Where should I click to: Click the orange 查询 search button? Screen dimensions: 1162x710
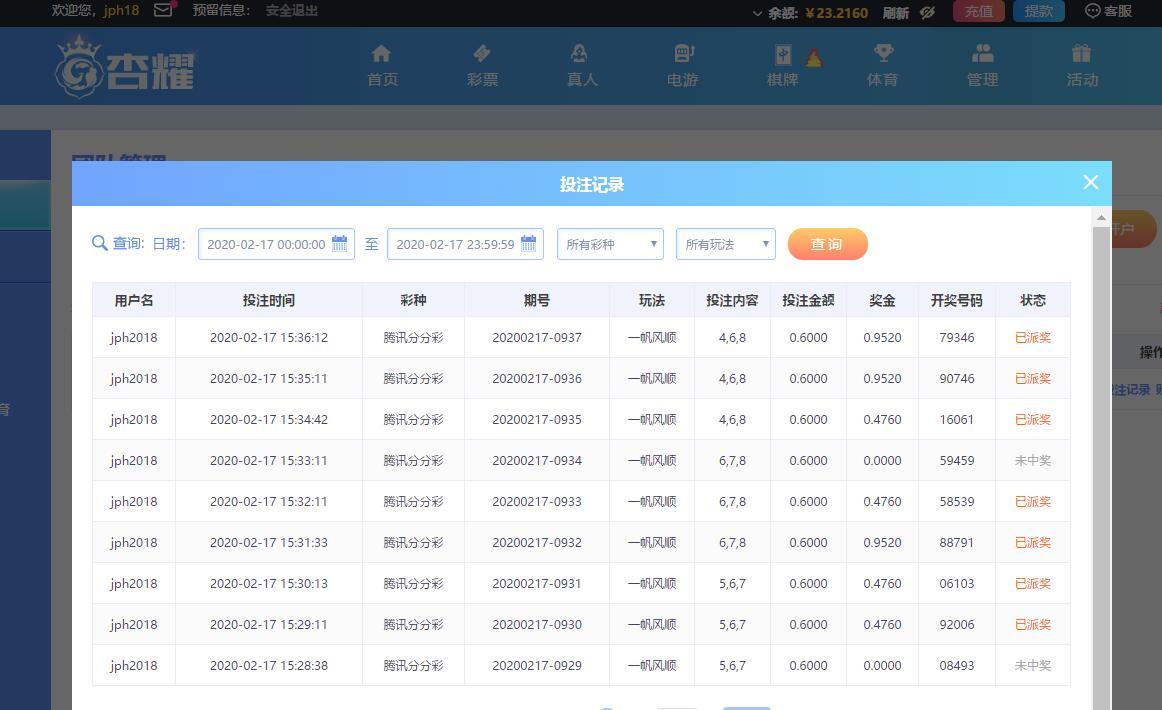click(x=827, y=244)
